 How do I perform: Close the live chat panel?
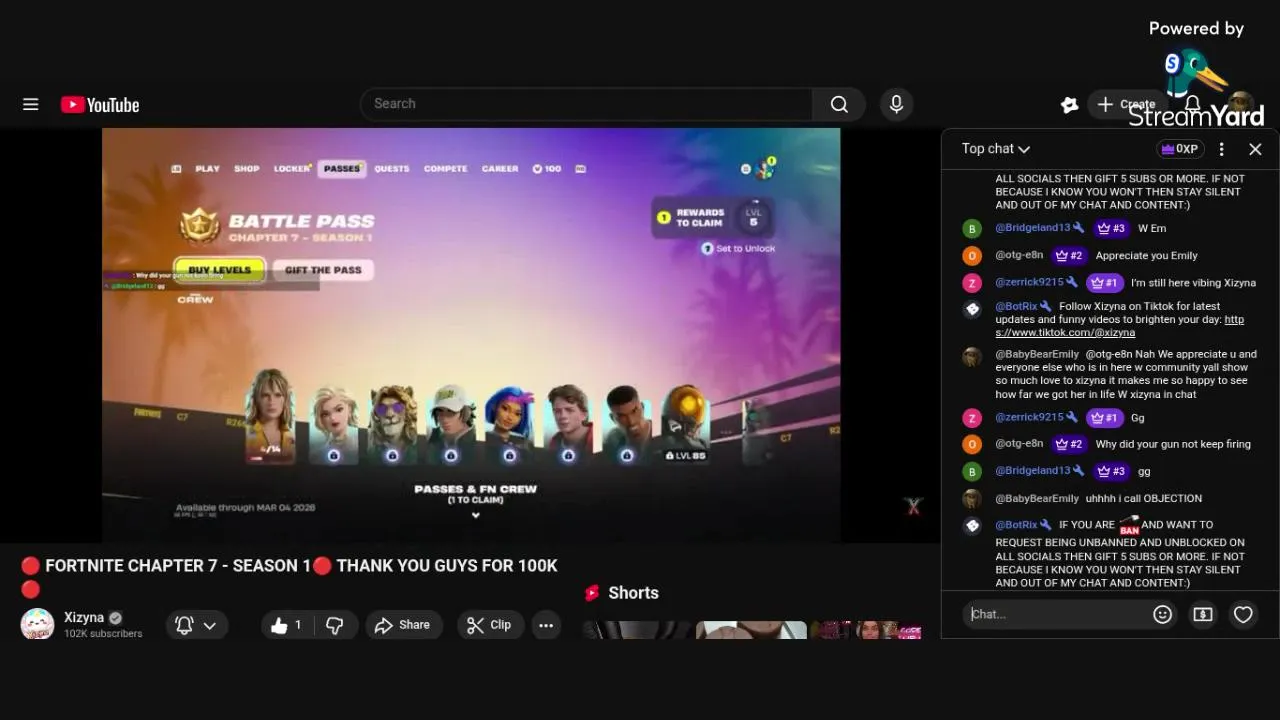point(1255,149)
